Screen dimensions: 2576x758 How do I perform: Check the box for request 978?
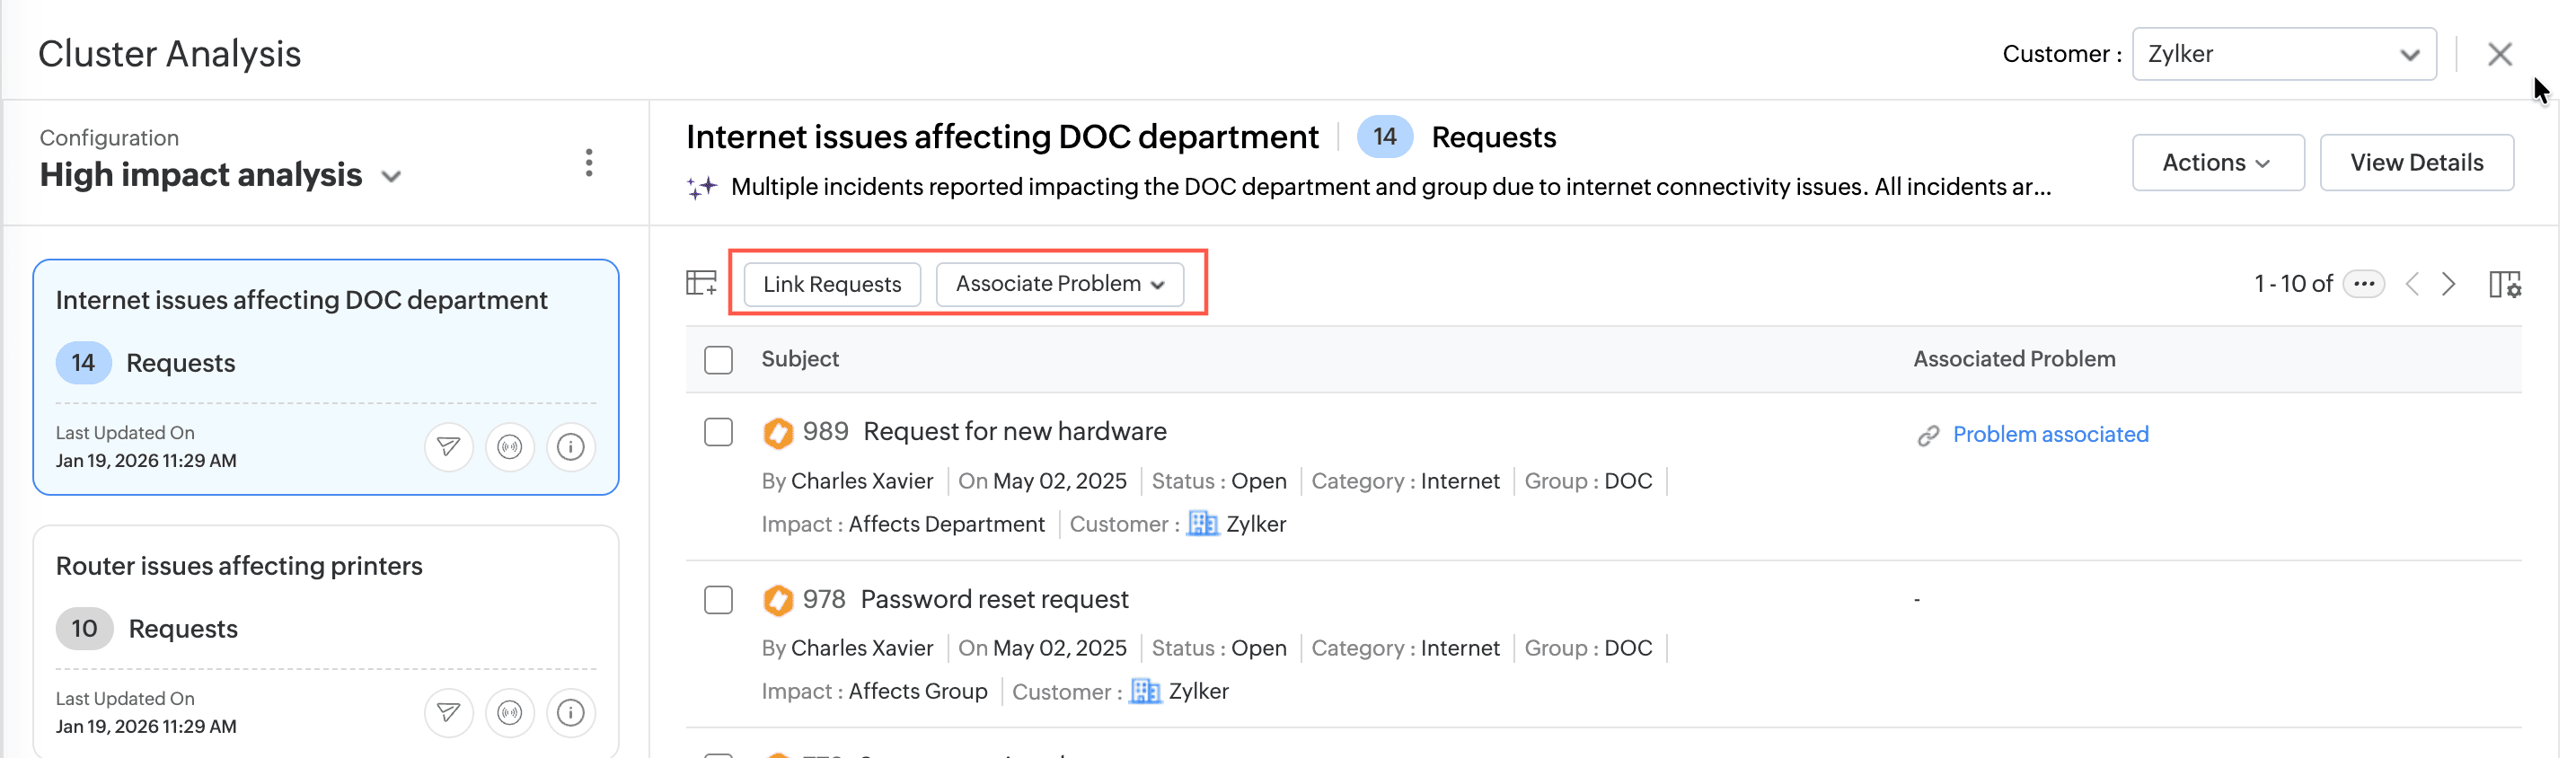[x=718, y=599]
